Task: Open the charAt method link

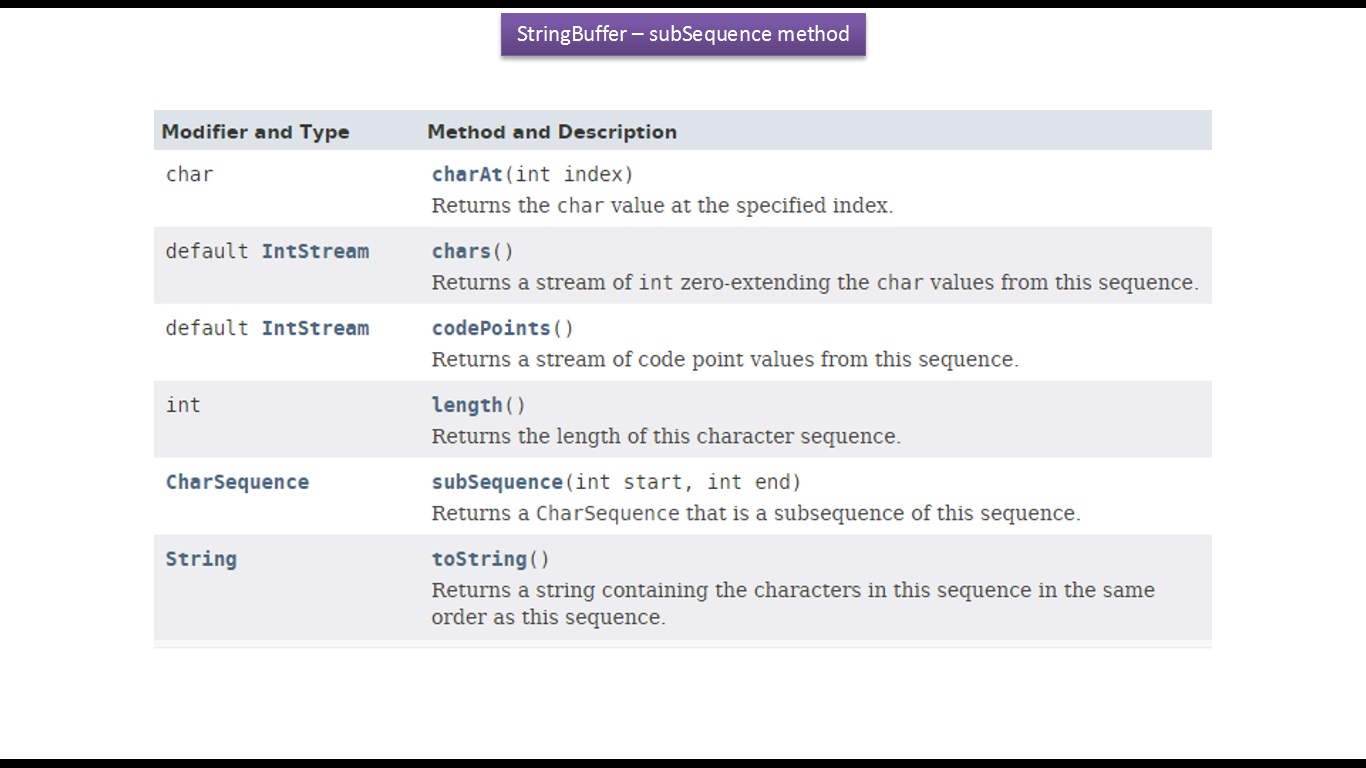Action: 467,174
